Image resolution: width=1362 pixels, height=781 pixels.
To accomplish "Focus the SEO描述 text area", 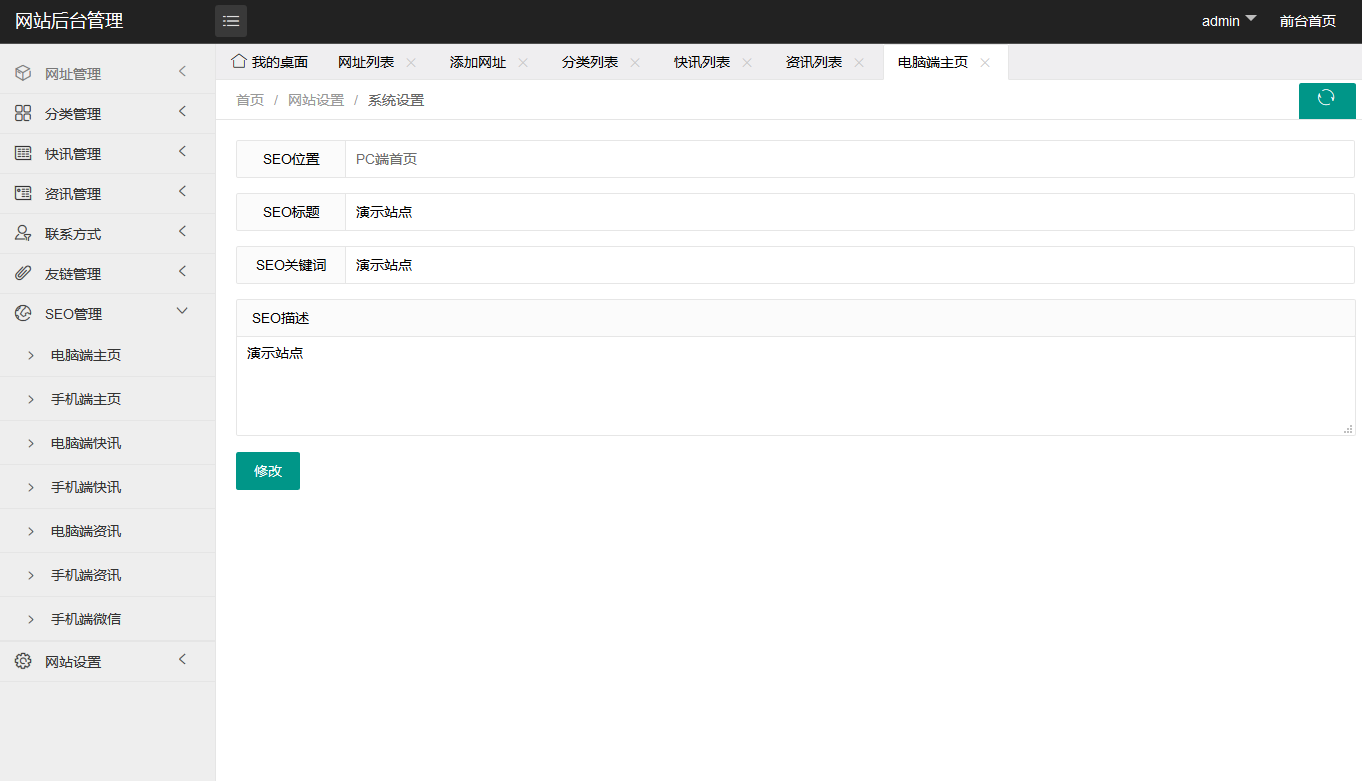I will pyautogui.click(x=795, y=385).
